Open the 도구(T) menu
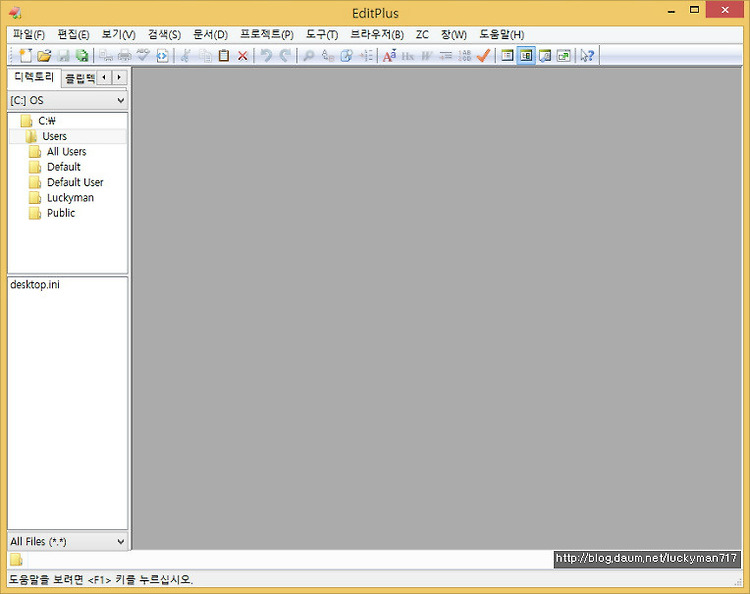The height and width of the screenshot is (594, 750). click(x=322, y=34)
